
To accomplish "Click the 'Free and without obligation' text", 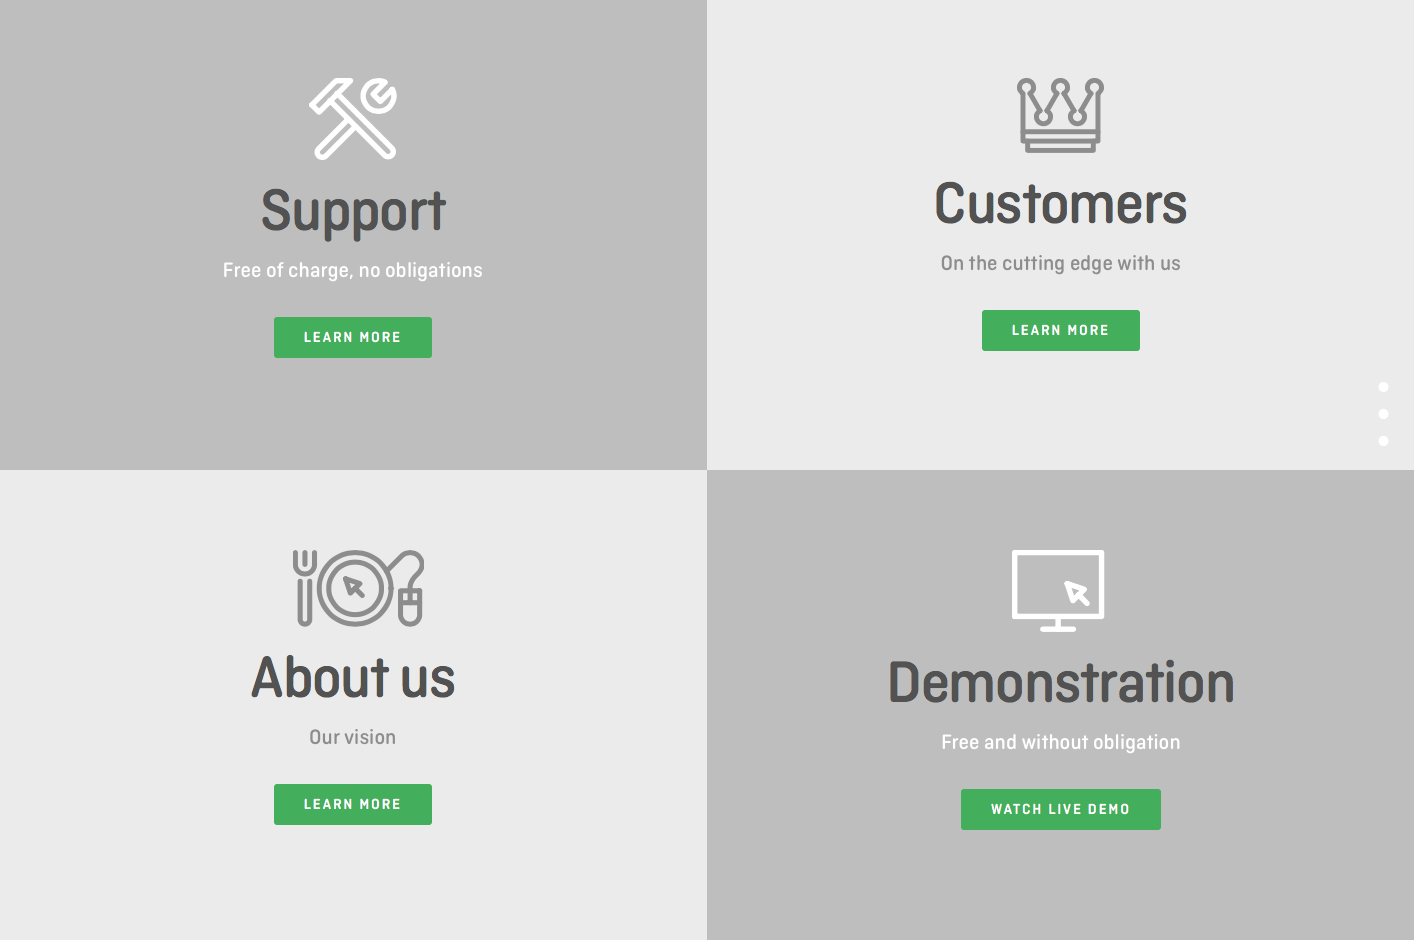I will [1060, 742].
